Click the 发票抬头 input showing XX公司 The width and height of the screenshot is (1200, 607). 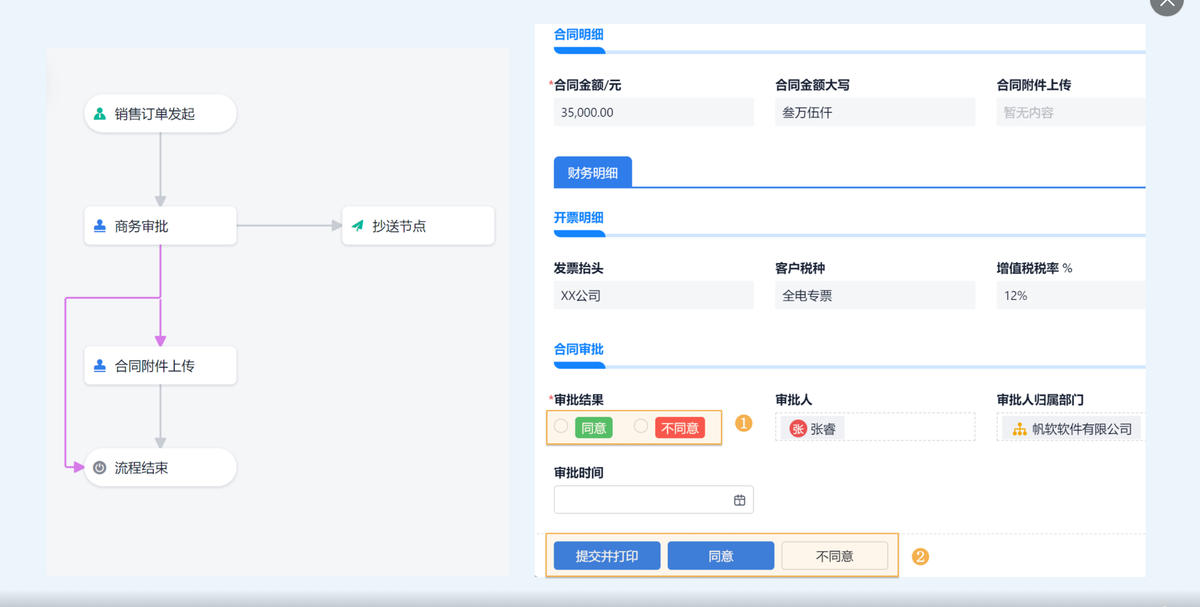tap(653, 295)
